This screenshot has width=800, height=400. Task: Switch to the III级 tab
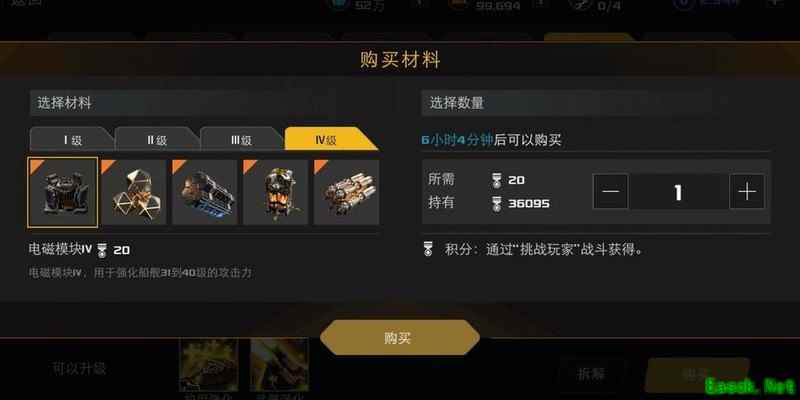(241, 140)
